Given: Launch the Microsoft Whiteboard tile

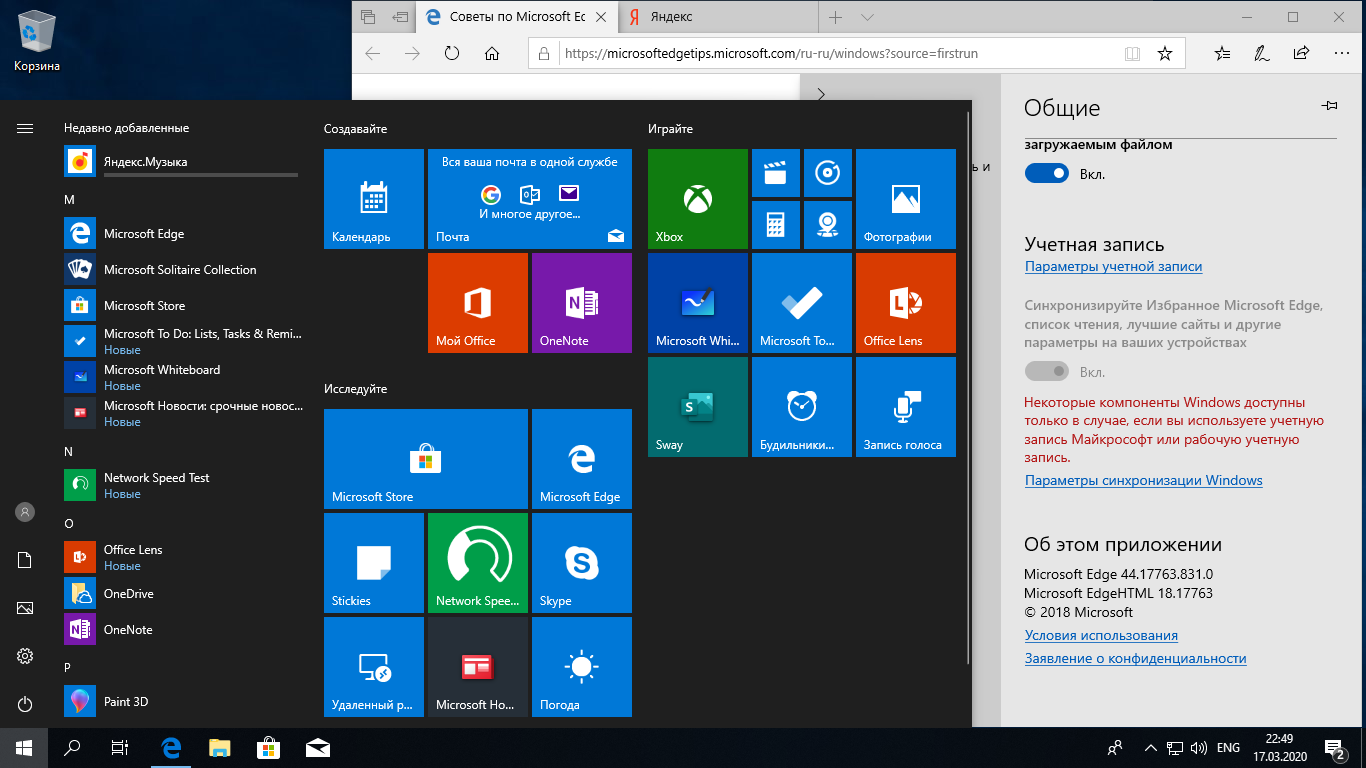Looking at the screenshot, I should click(698, 303).
